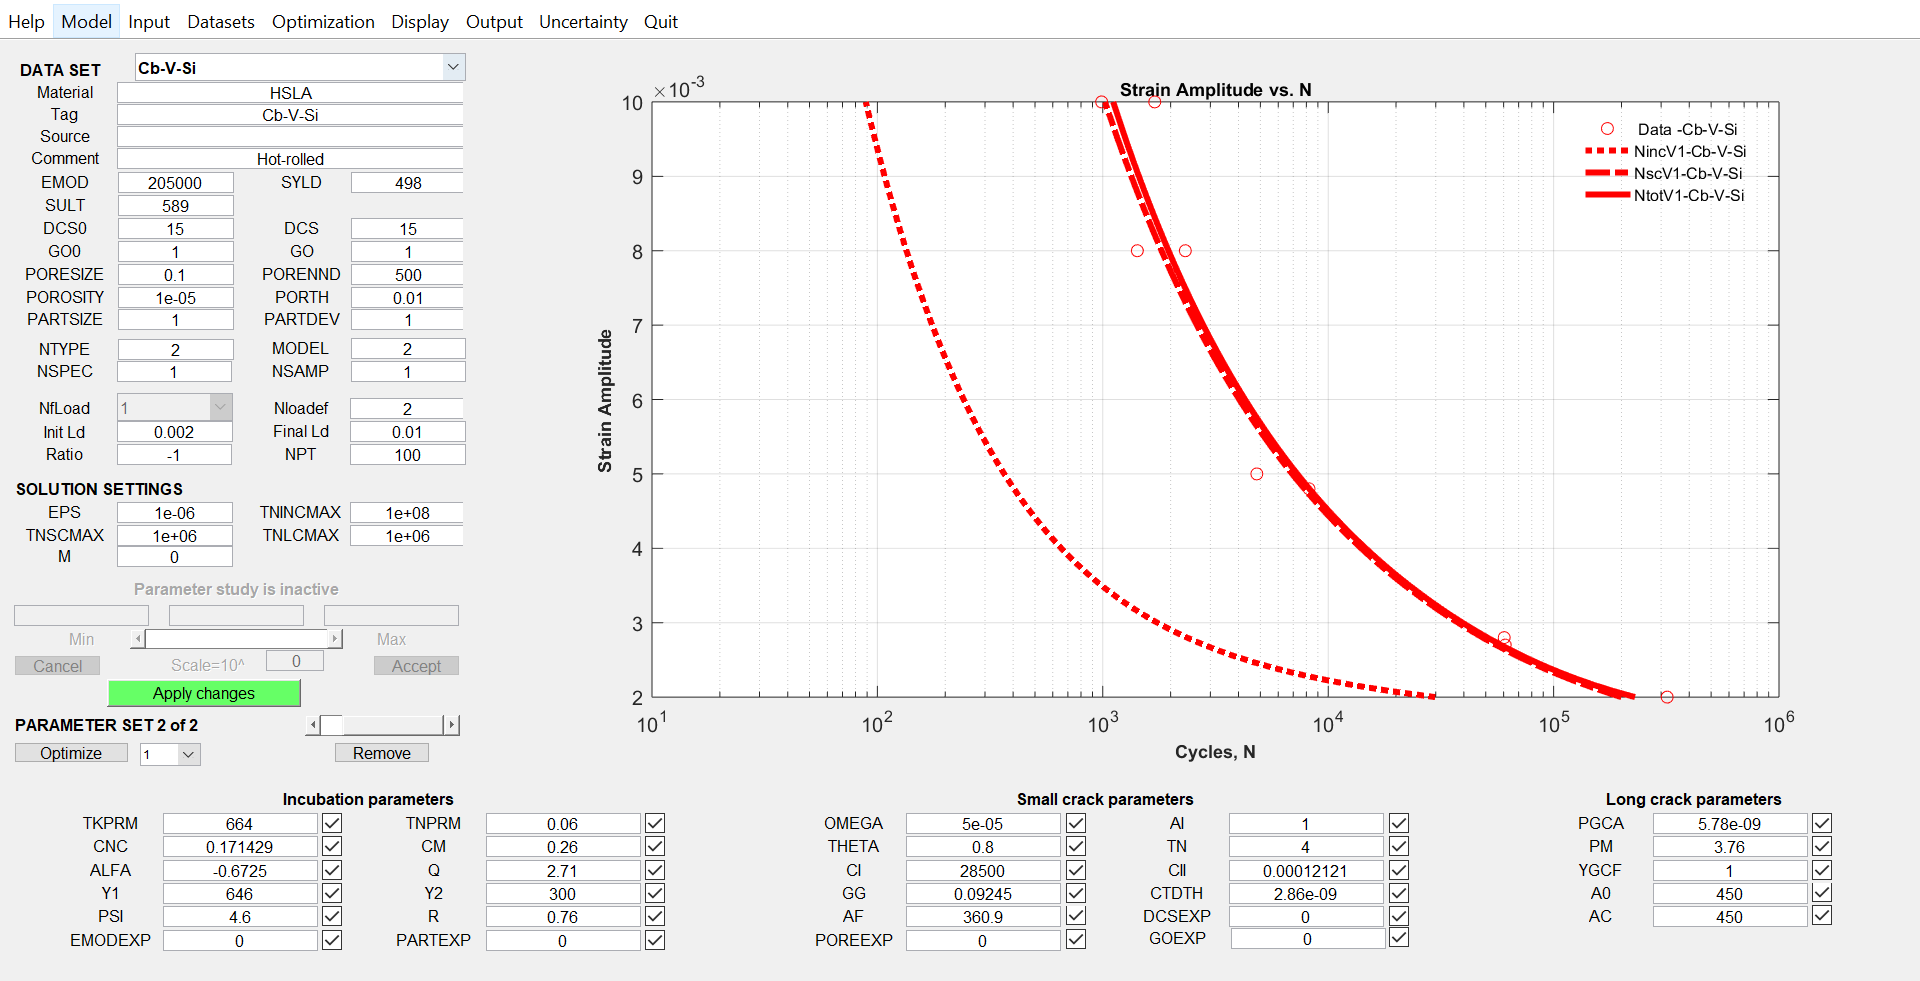Screen dimensions: 1920x981
Task: Expand the dropdown next to Optimize
Action: point(188,754)
